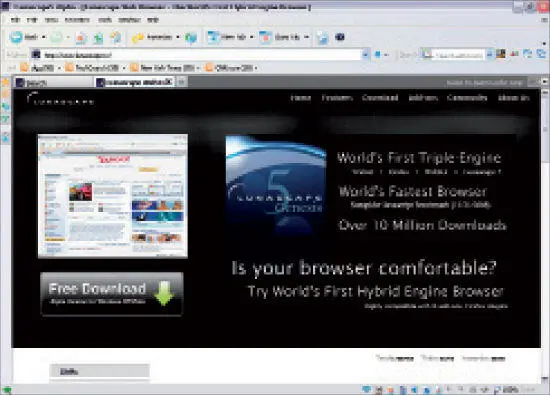Click the blue Back arrow icon
The width and height of the screenshot is (550, 395).
(x=16, y=37)
